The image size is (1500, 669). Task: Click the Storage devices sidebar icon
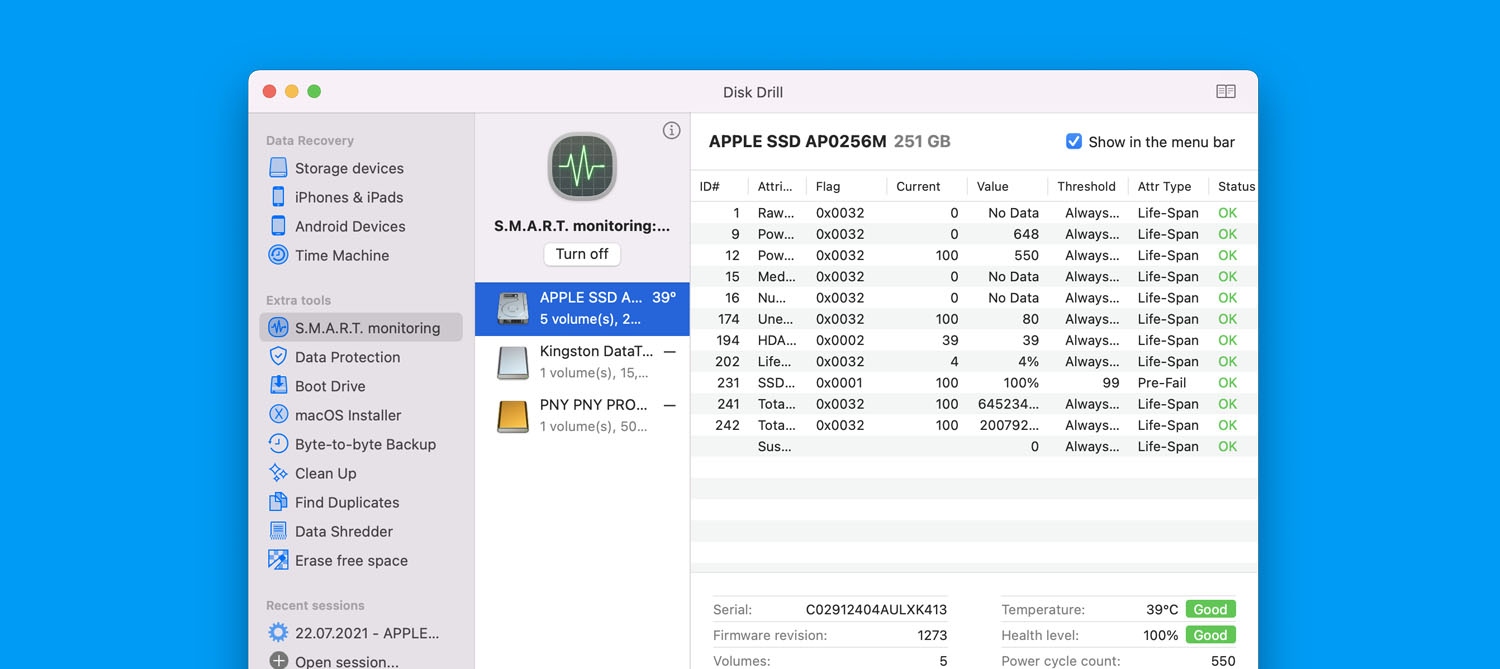click(x=278, y=168)
